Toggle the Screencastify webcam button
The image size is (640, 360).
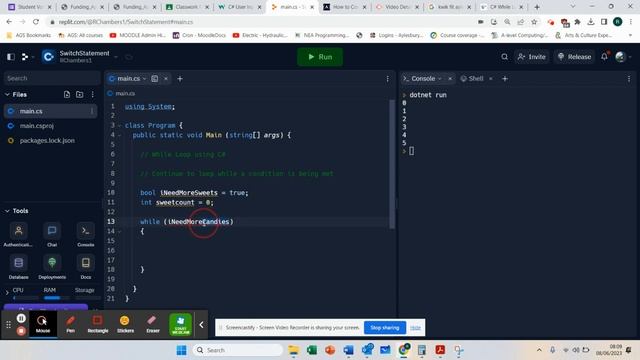180,324
